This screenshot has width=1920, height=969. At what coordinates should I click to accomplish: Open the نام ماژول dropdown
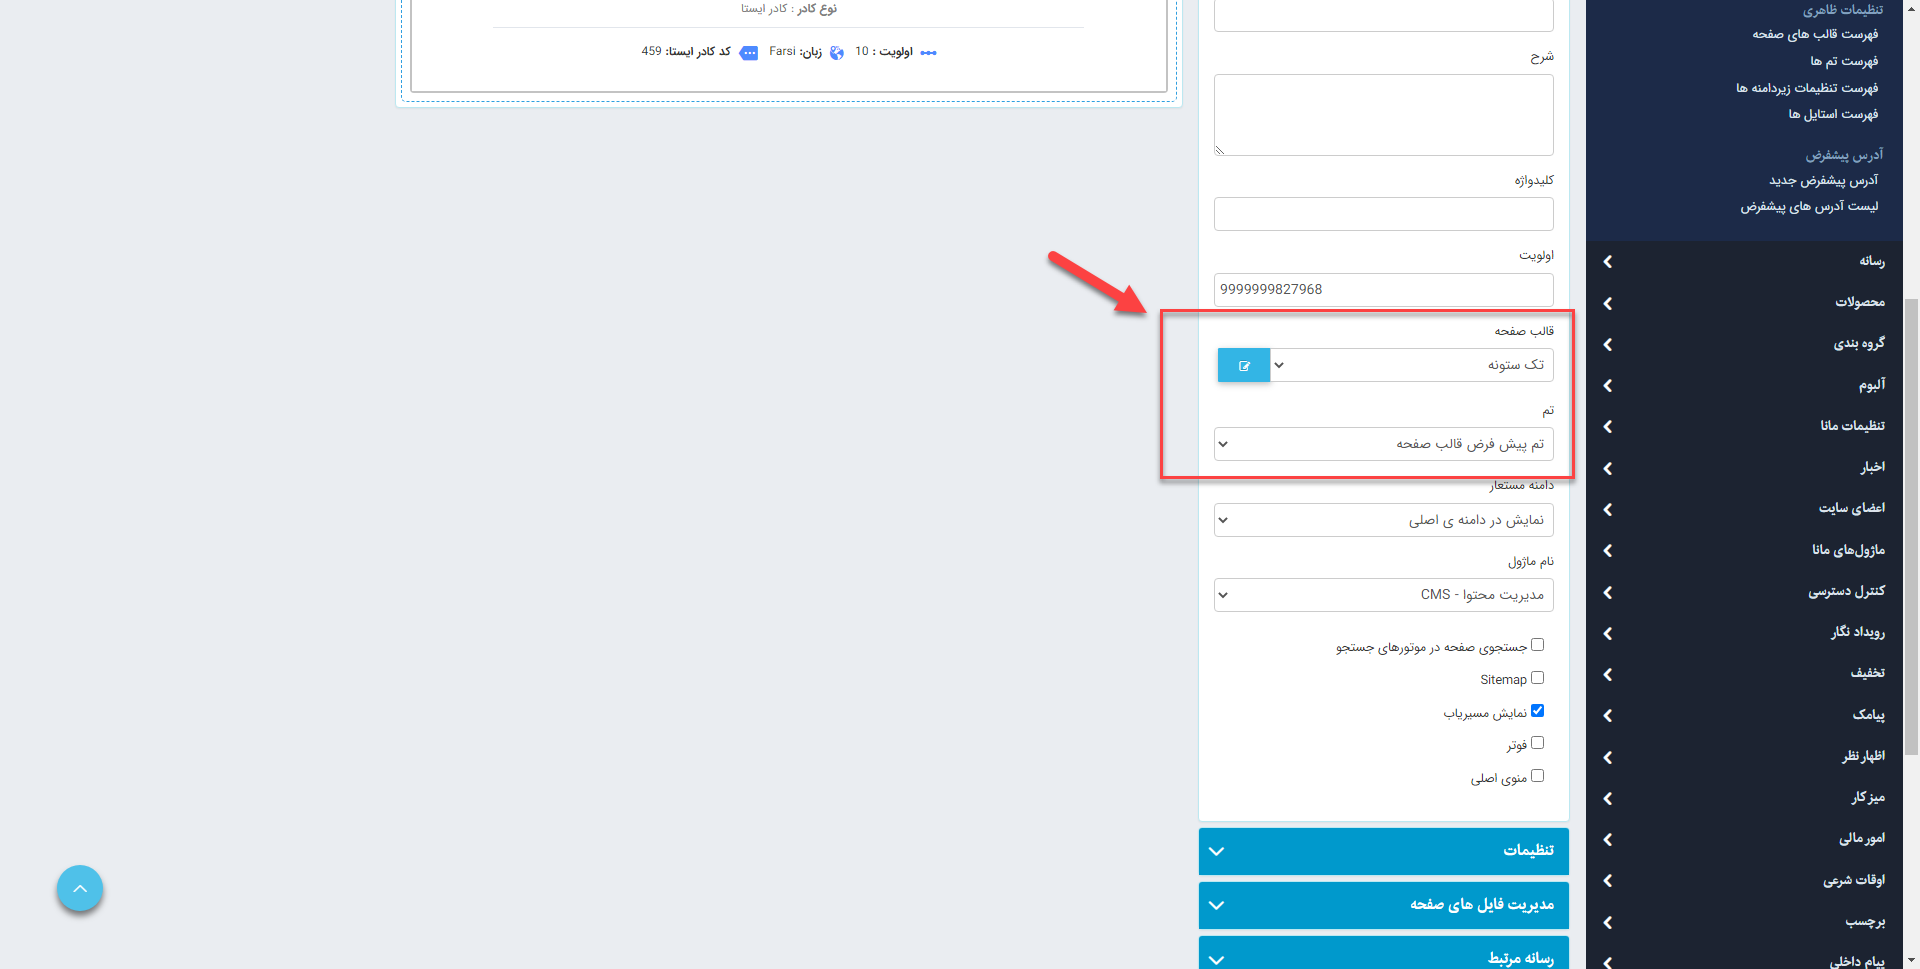coord(1383,595)
